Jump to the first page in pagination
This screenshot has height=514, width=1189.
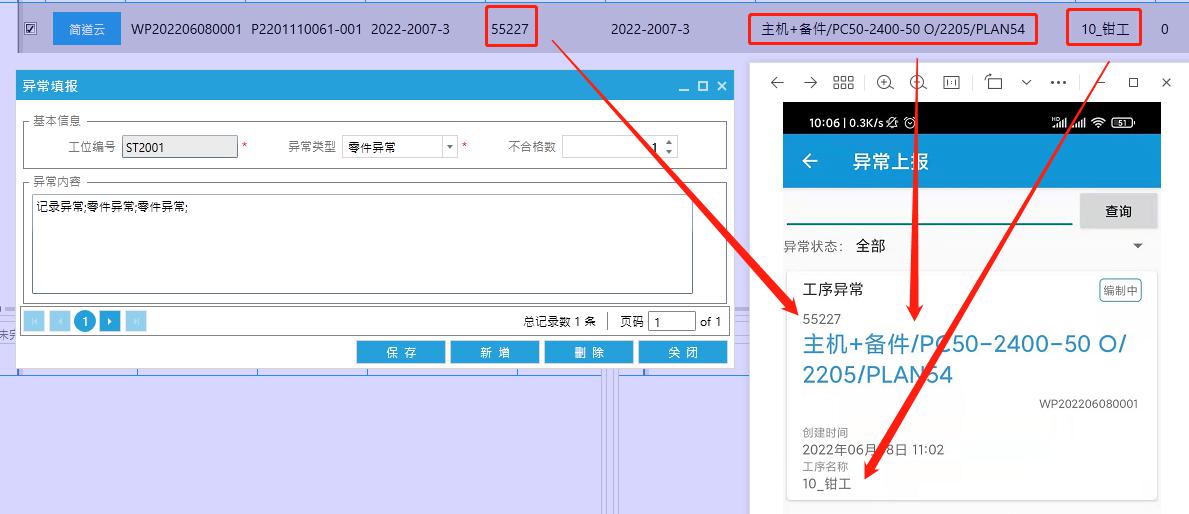tap(34, 321)
